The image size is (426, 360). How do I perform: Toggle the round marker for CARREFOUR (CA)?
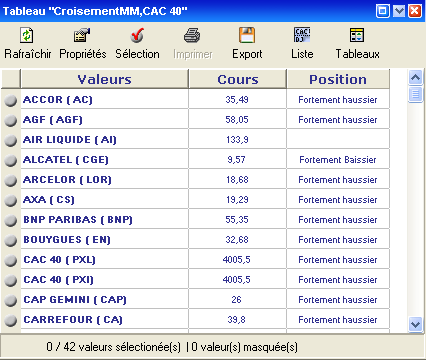[x=11, y=320]
